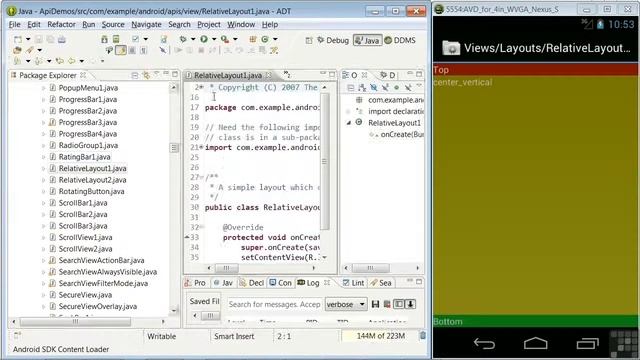Switch to the Debug perspective

pos(333,40)
